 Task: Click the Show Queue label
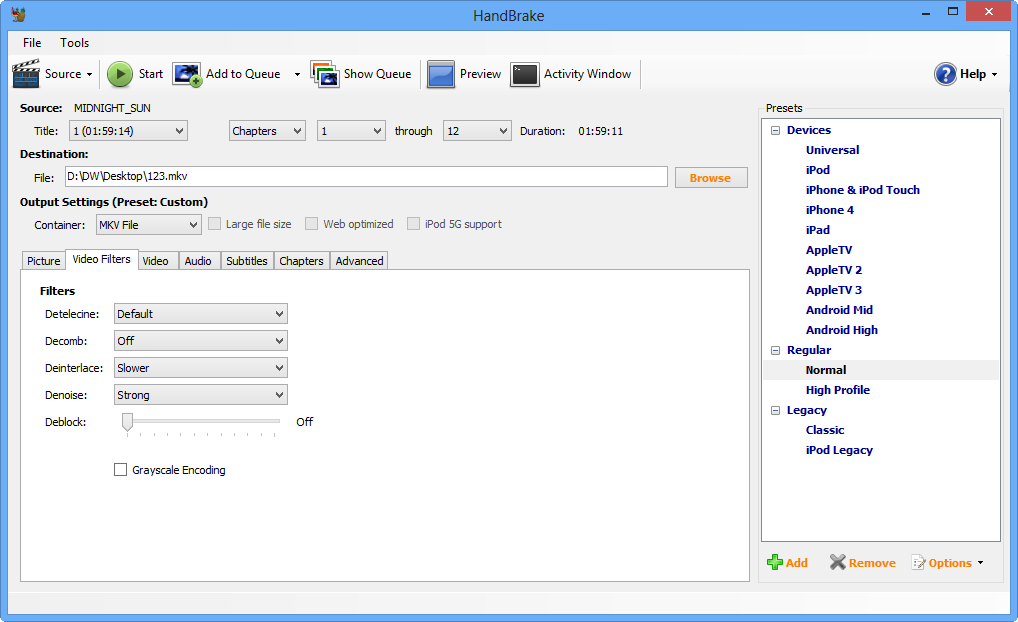377,74
